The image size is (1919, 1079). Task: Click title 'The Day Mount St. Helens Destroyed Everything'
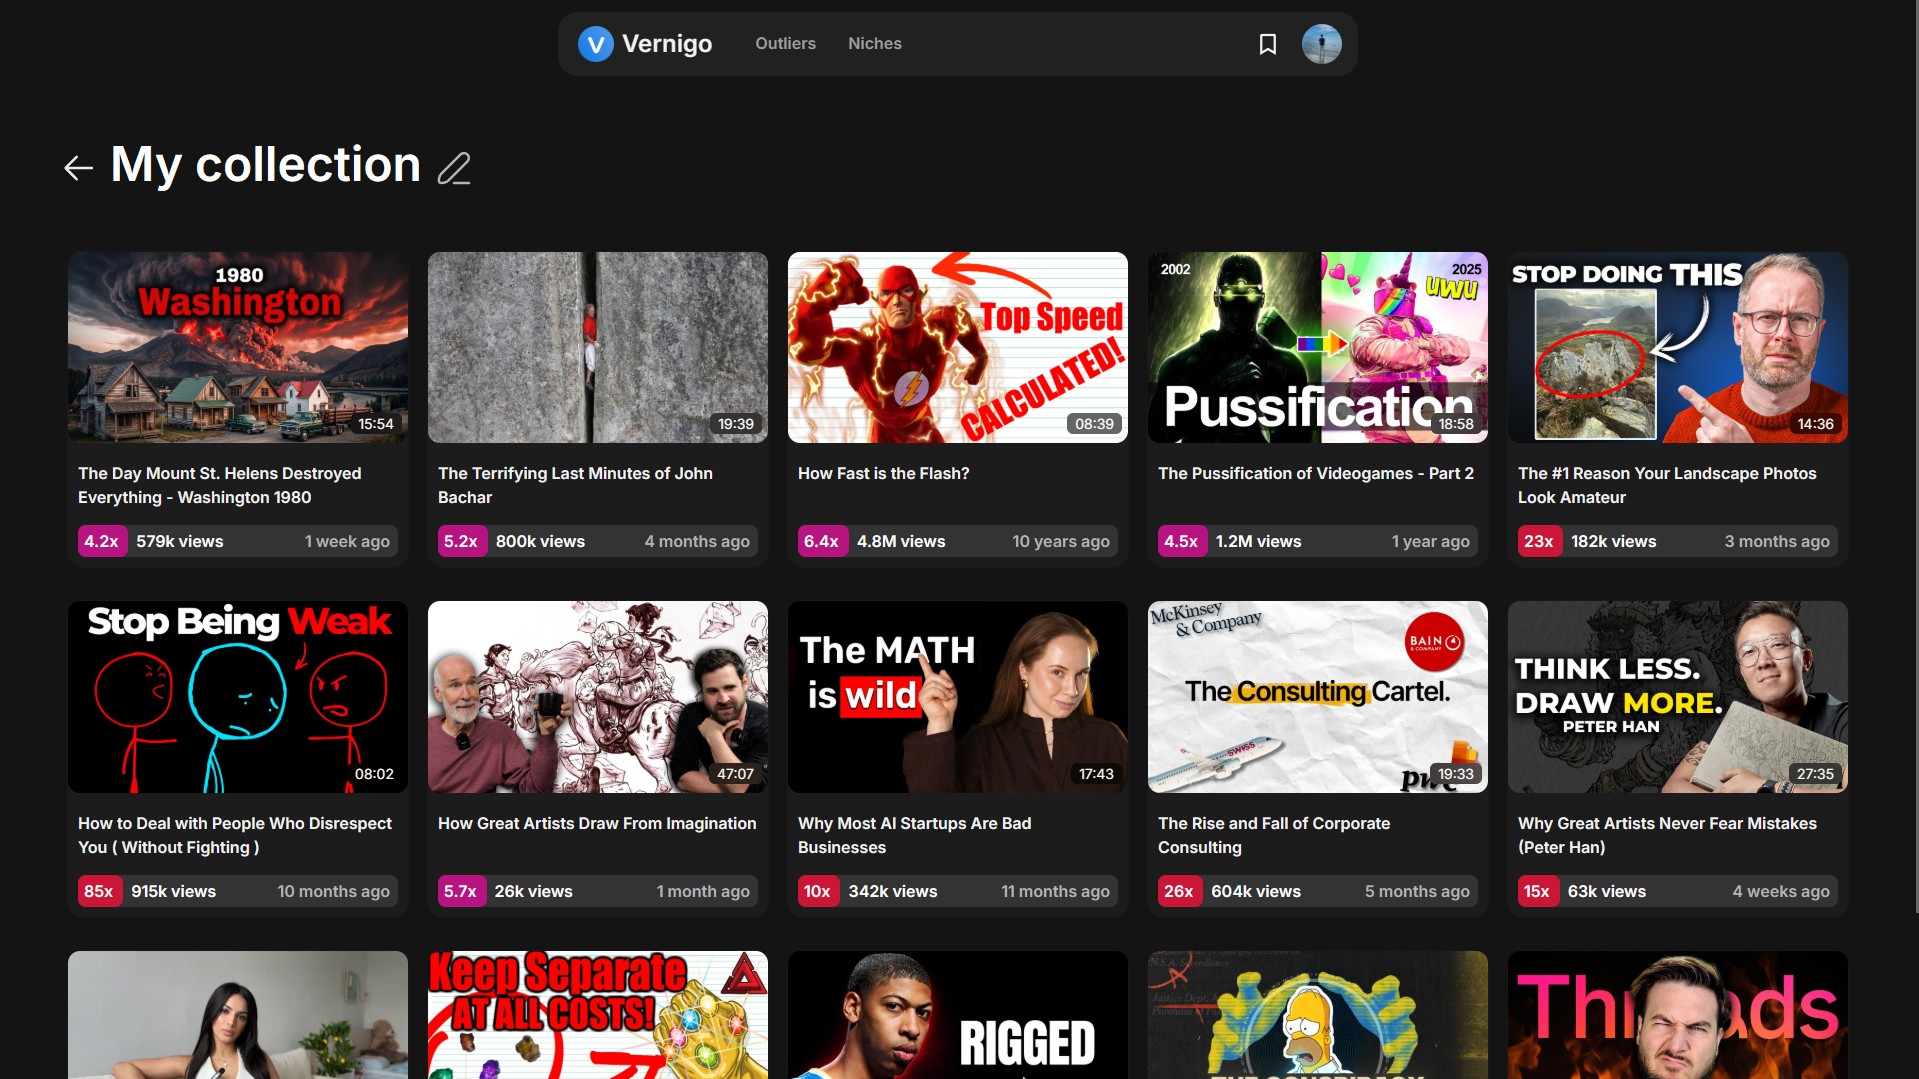(x=220, y=485)
